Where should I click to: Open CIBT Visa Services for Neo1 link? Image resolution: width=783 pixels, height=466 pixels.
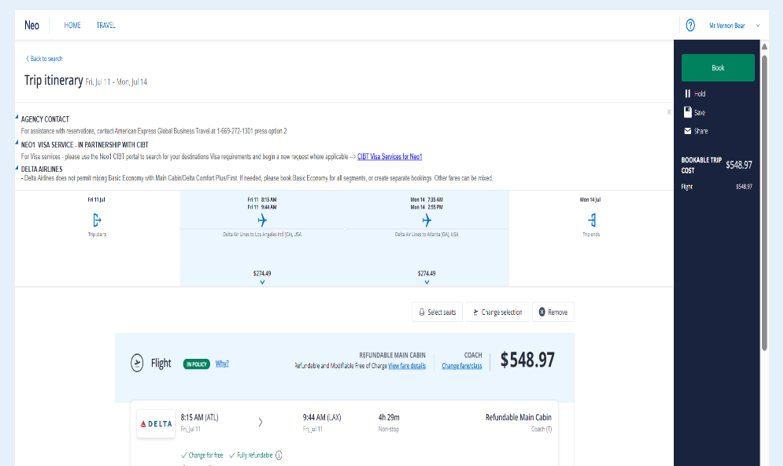click(x=390, y=156)
